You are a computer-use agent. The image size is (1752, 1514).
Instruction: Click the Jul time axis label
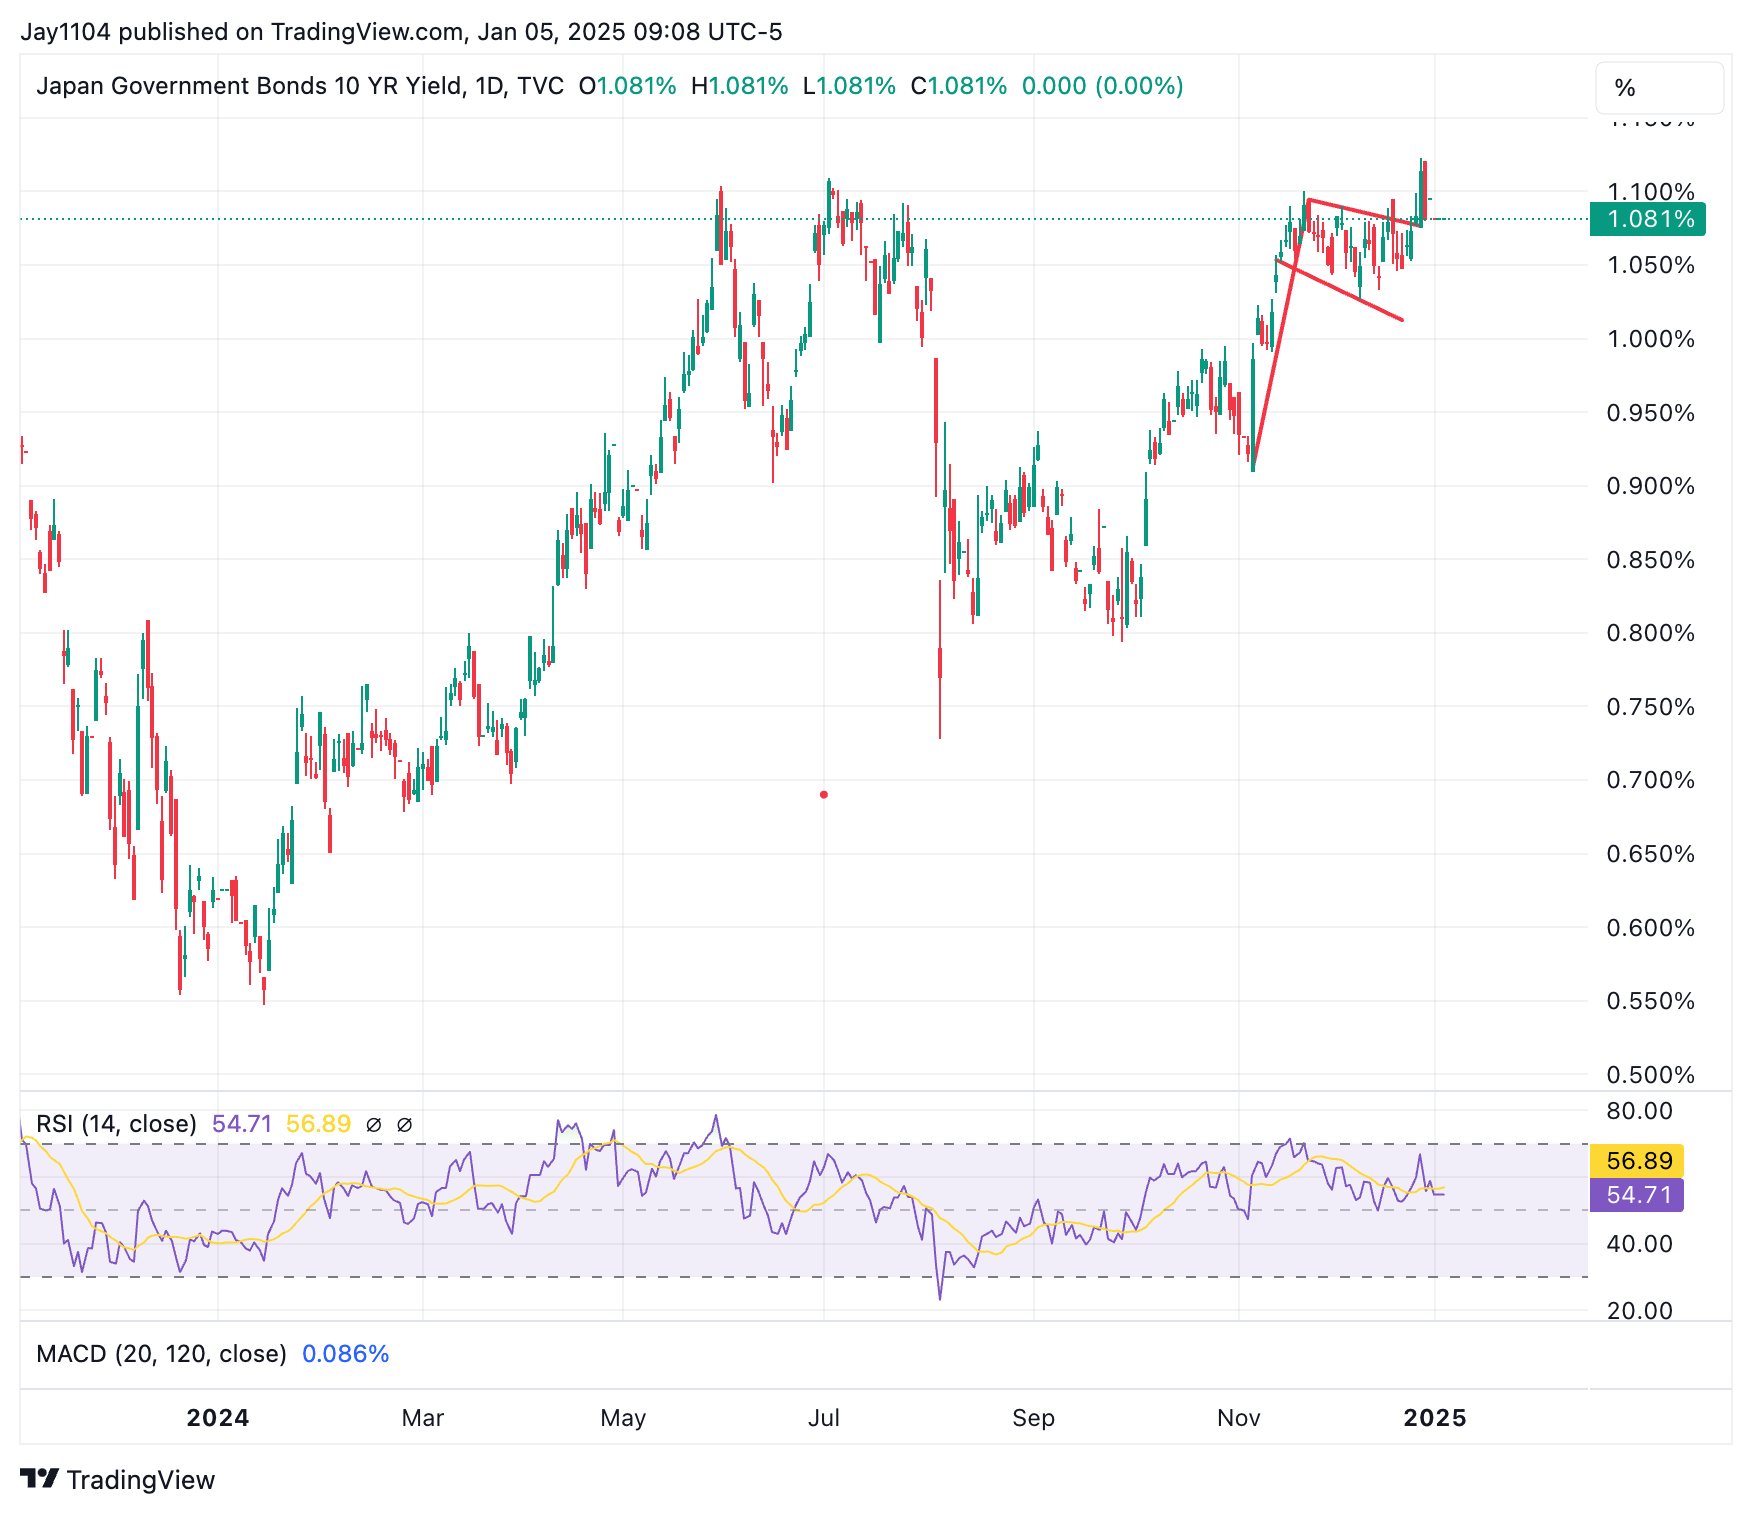click(x=824, y=1418)
